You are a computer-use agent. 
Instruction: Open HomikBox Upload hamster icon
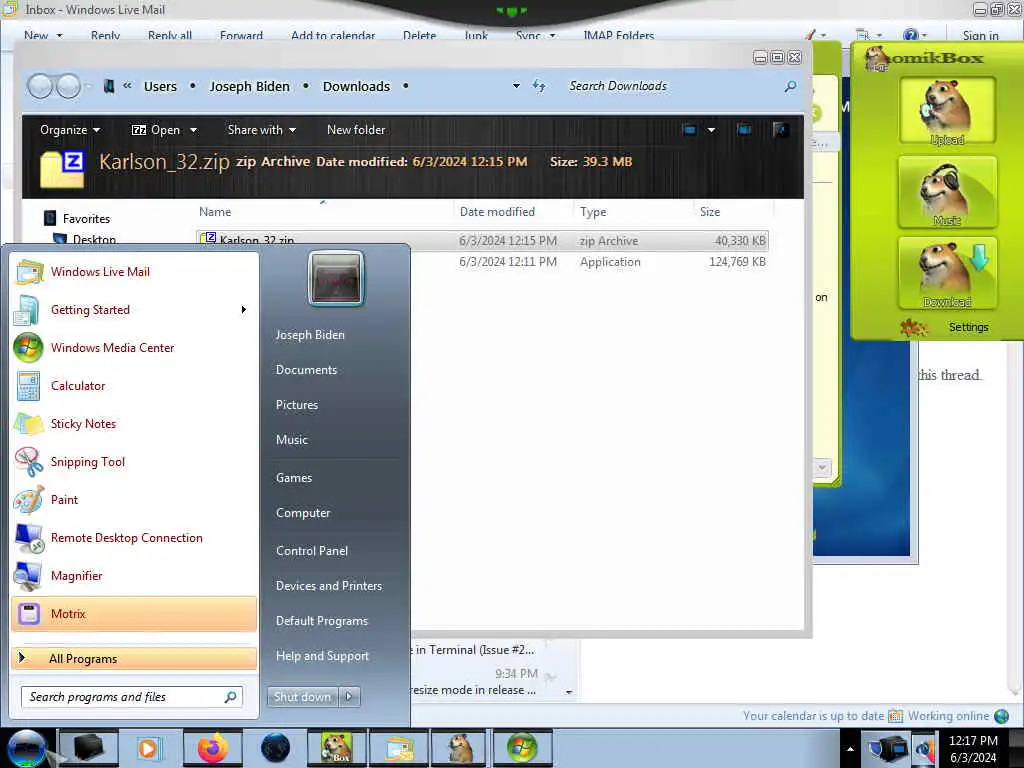click(x=947, y=110)
